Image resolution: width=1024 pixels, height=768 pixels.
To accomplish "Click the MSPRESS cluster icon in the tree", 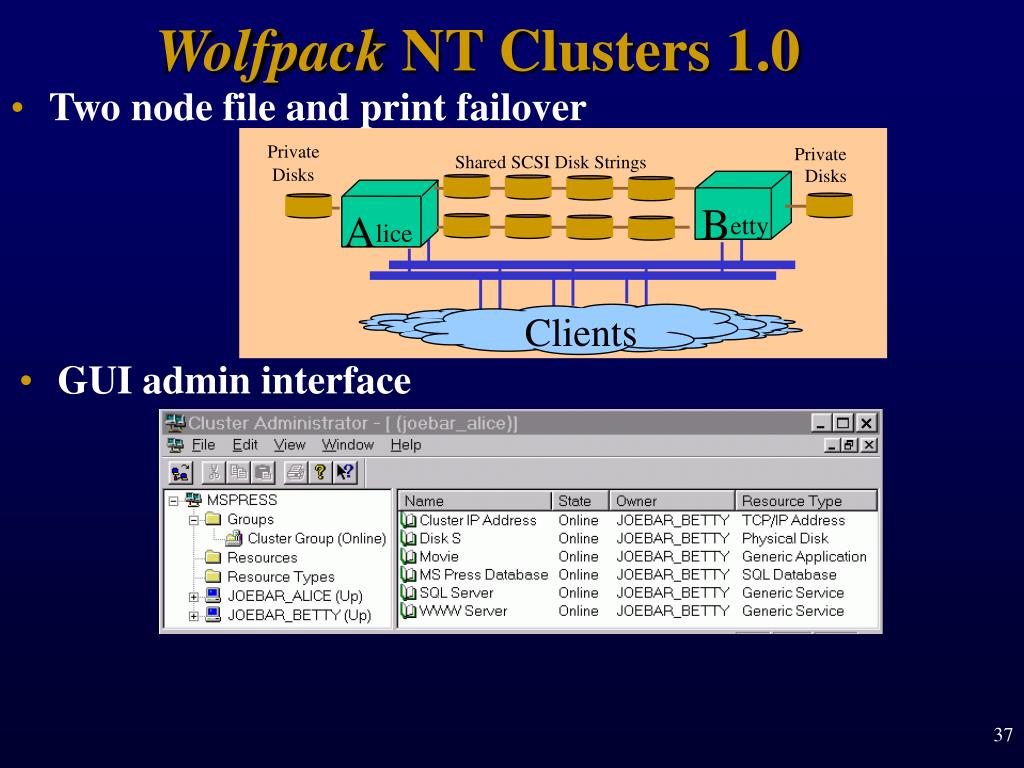I will point(193,500).
